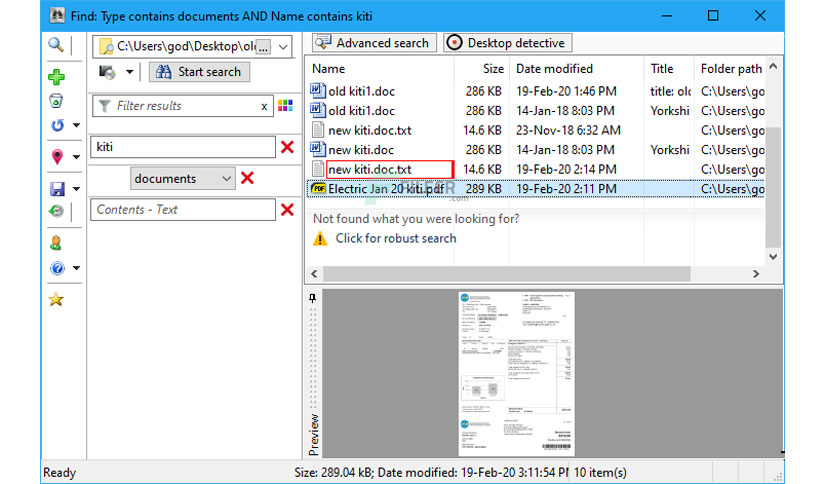Click the Filter results input field

(183, 106)
